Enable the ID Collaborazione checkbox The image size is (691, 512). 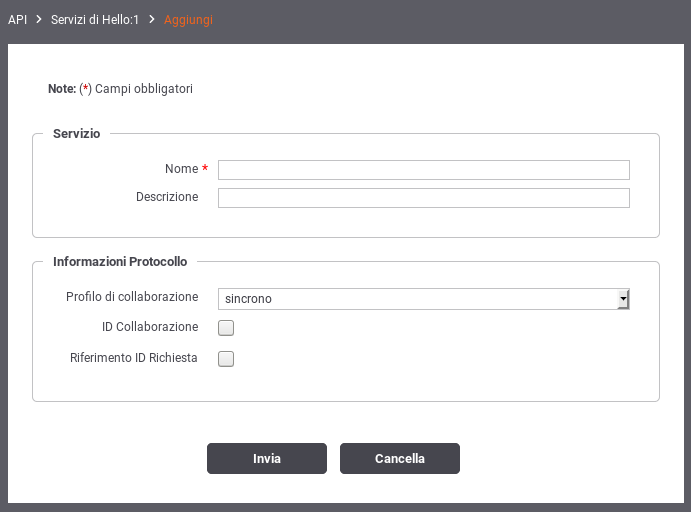[x=226, y=328]
